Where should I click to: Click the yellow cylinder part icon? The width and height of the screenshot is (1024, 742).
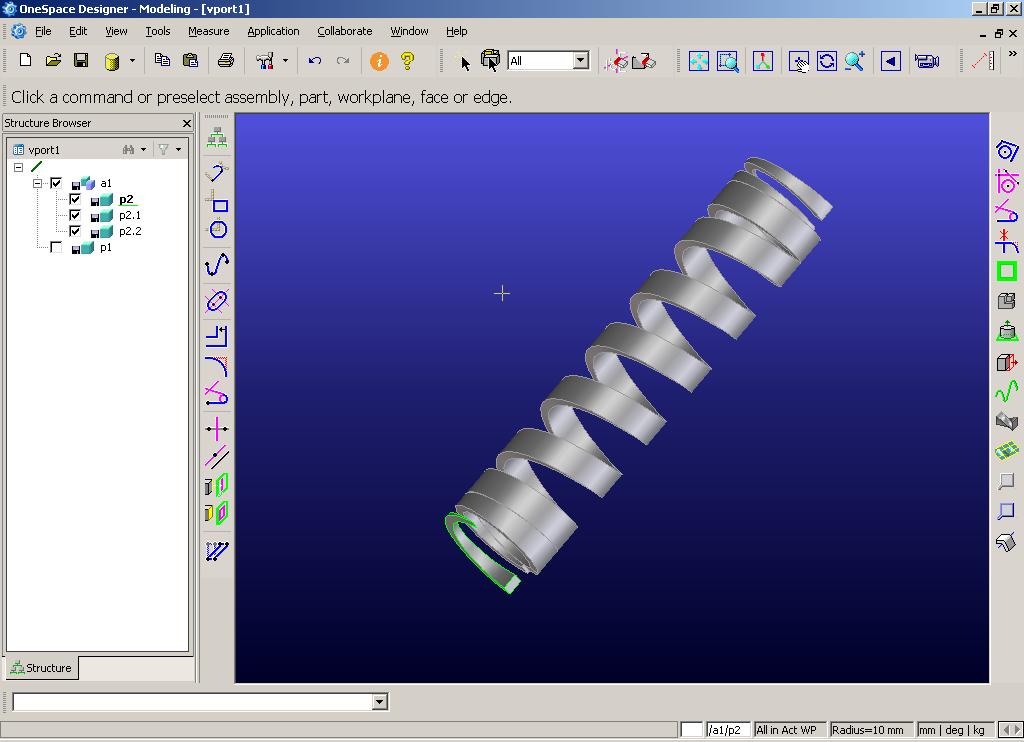coord(112,61)
